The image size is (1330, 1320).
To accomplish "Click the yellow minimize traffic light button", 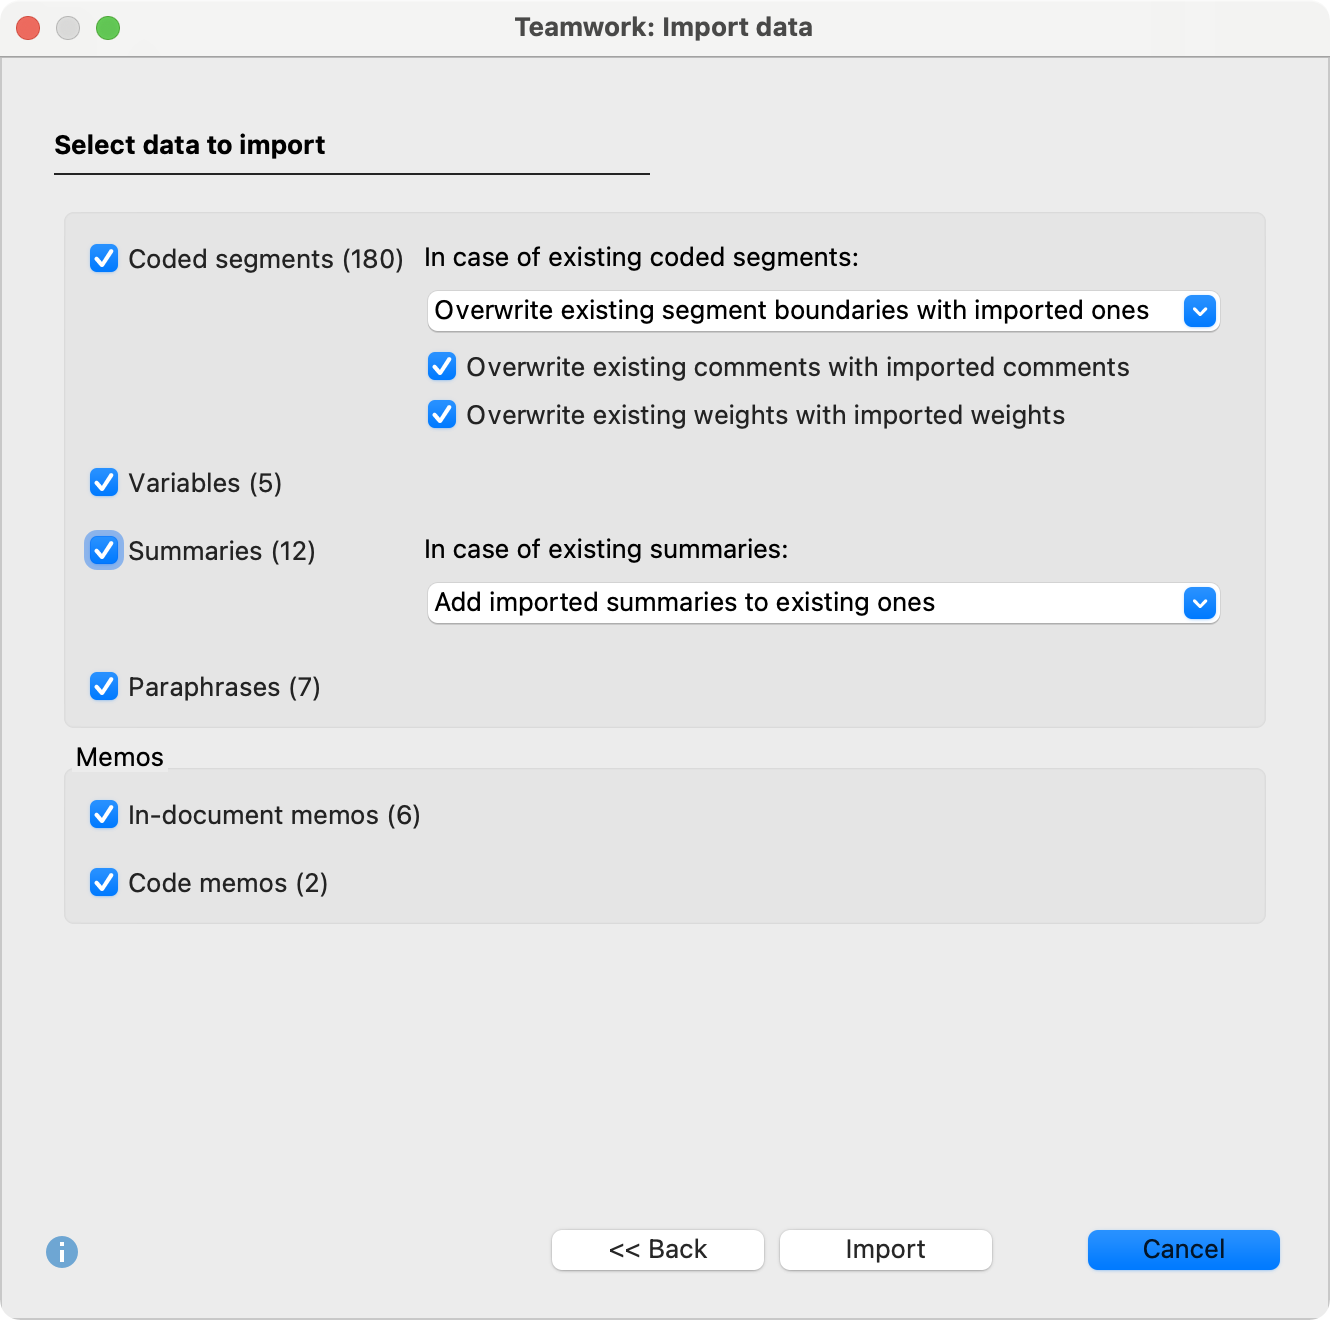I will pyautogui.click(x=68, y=28).
